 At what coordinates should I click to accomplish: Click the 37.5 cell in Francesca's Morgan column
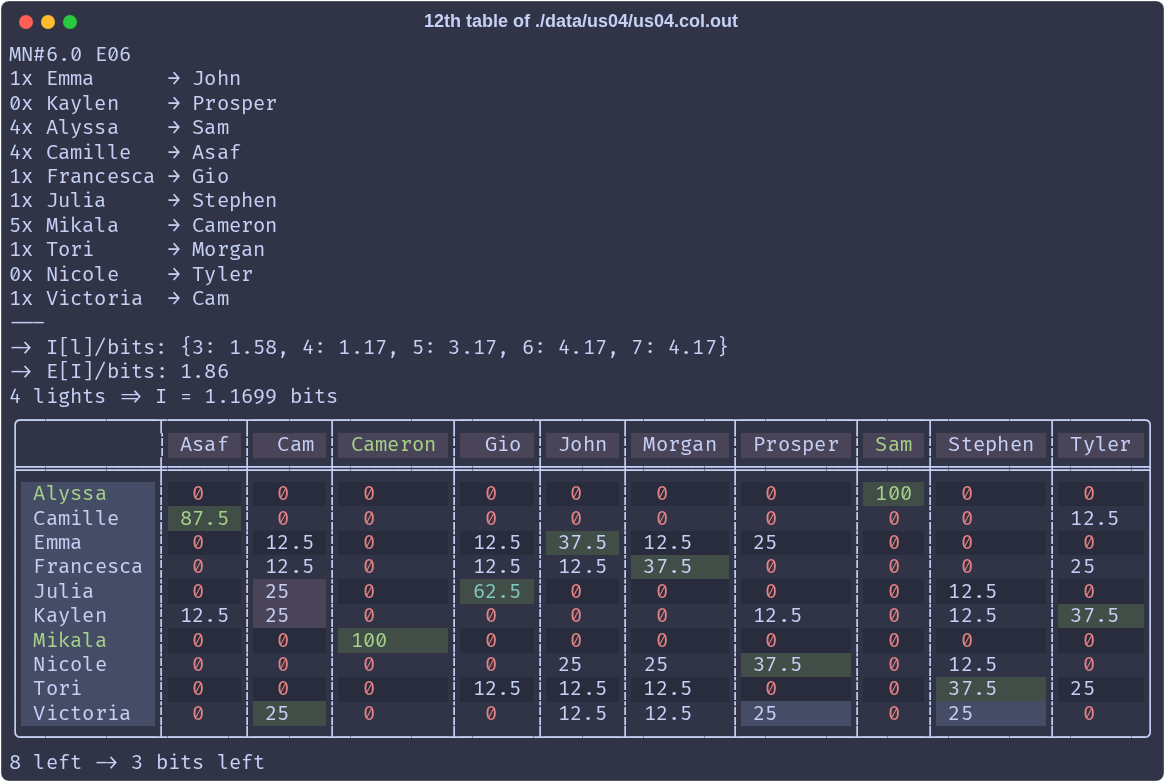click(679, 567)
